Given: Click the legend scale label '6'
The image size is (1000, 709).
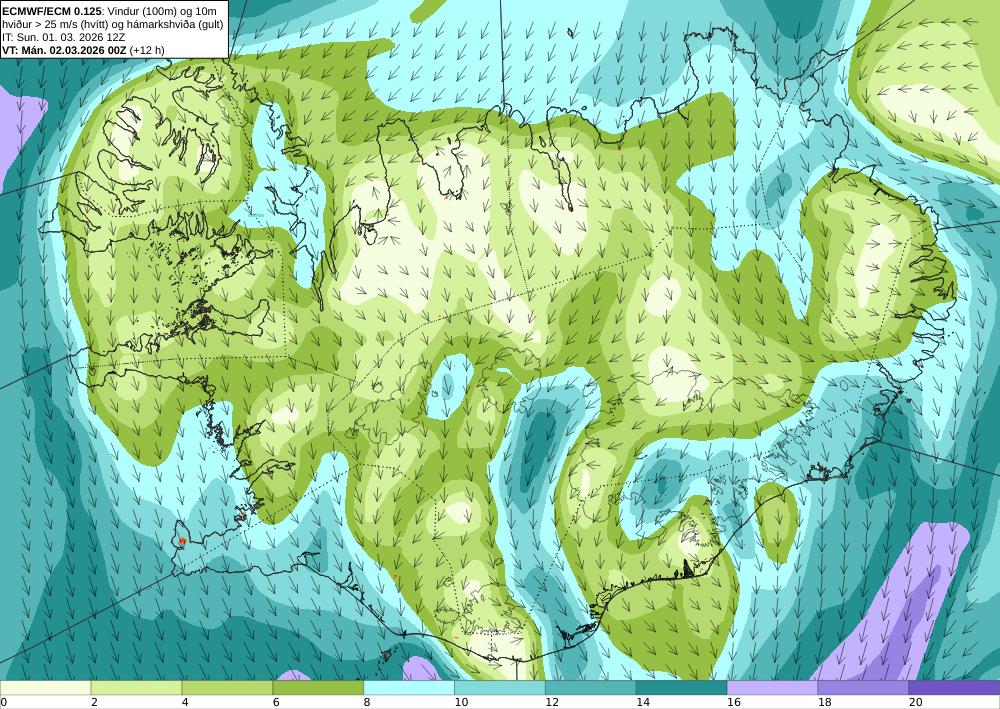Looking at the screenshot, I should click(276, 703).
